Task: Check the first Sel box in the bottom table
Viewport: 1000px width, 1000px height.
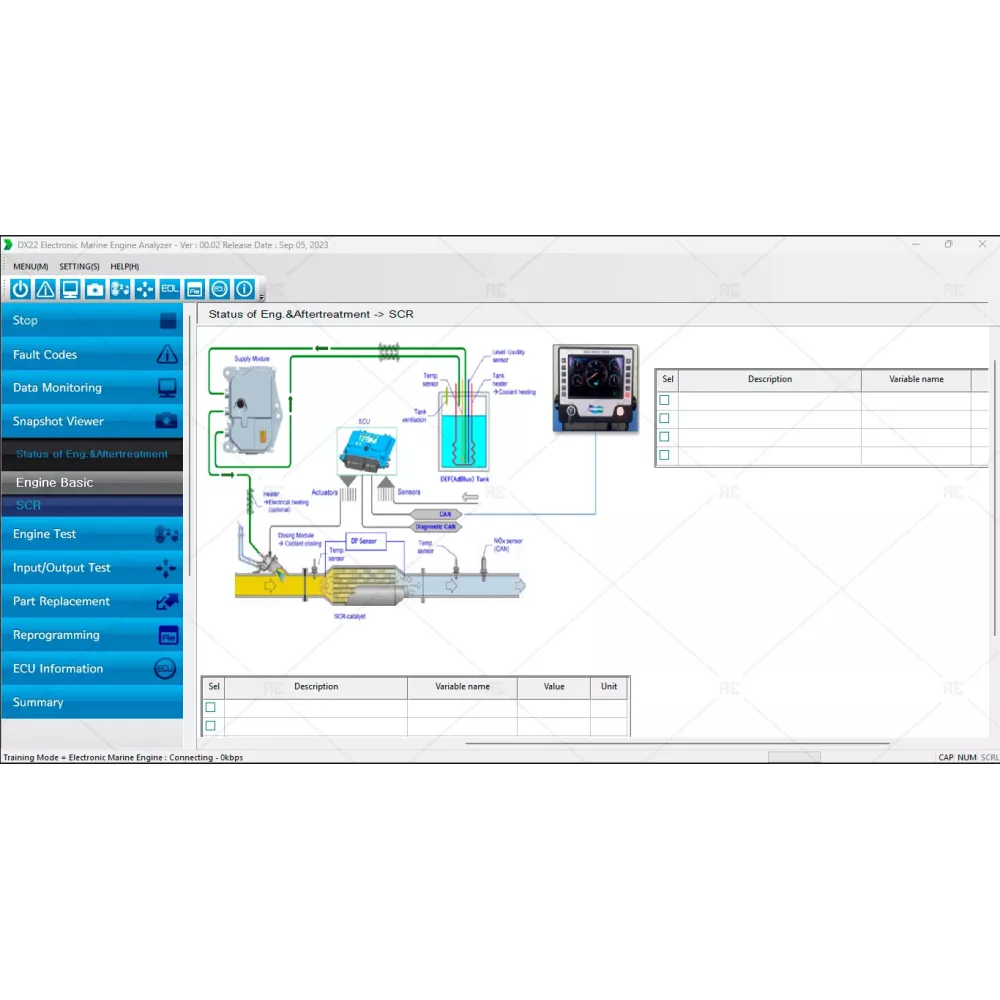Action: coord(210,707)
